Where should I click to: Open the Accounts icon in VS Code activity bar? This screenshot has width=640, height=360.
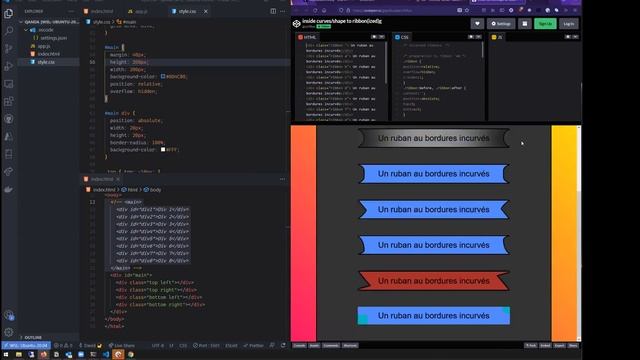[9, 315]
